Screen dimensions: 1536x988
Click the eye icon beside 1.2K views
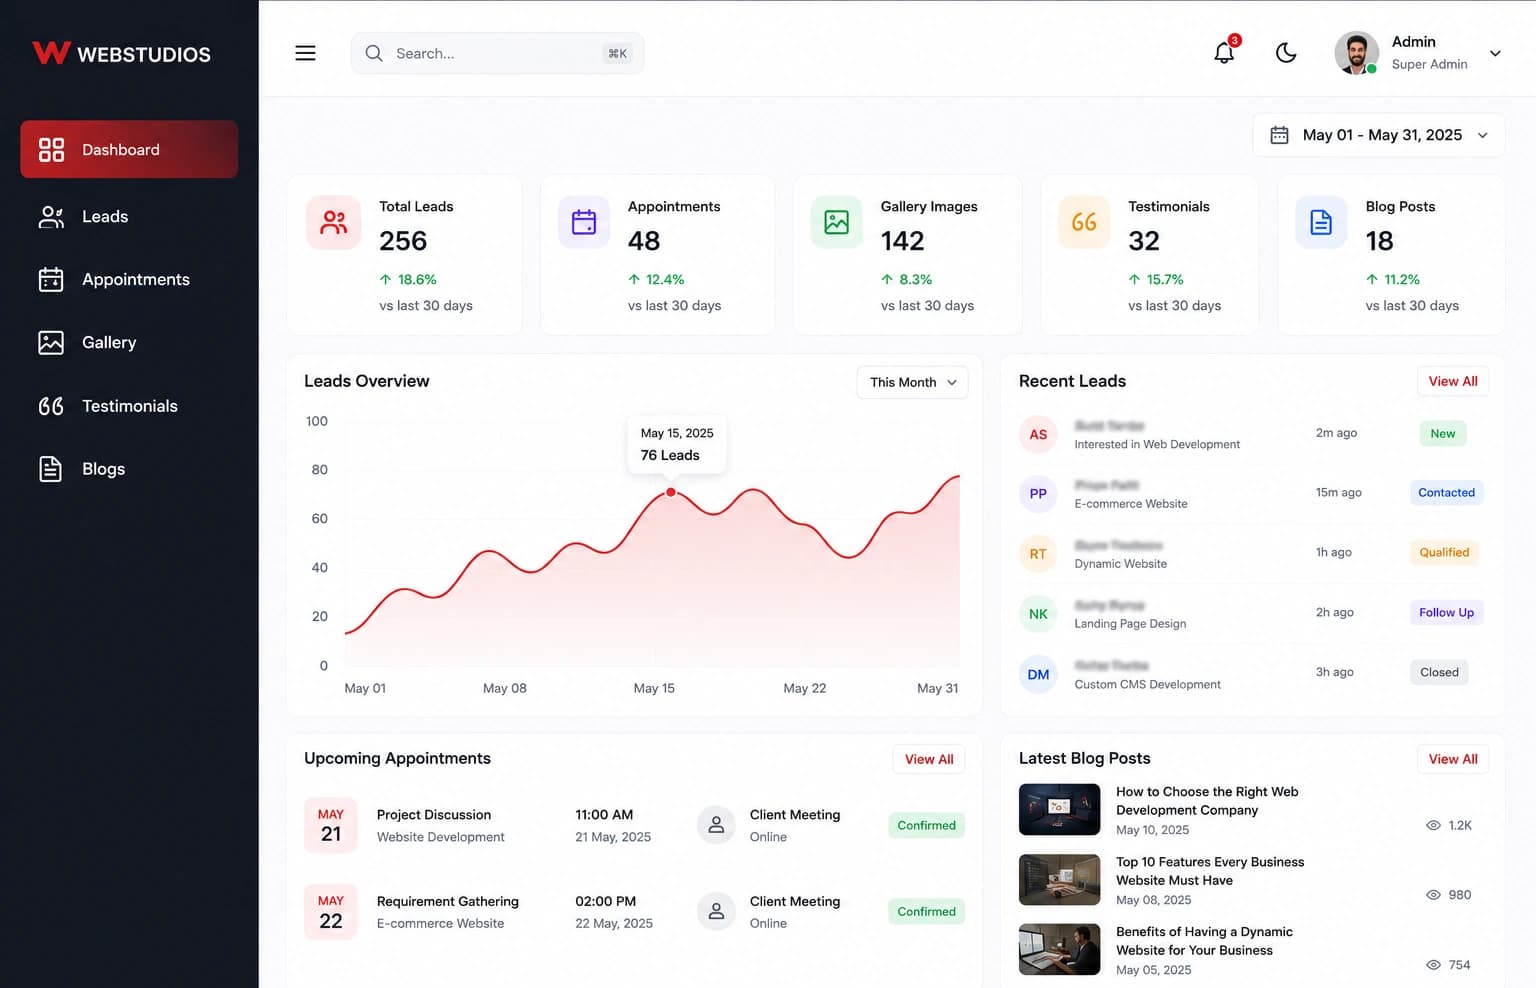(1433, 825)
